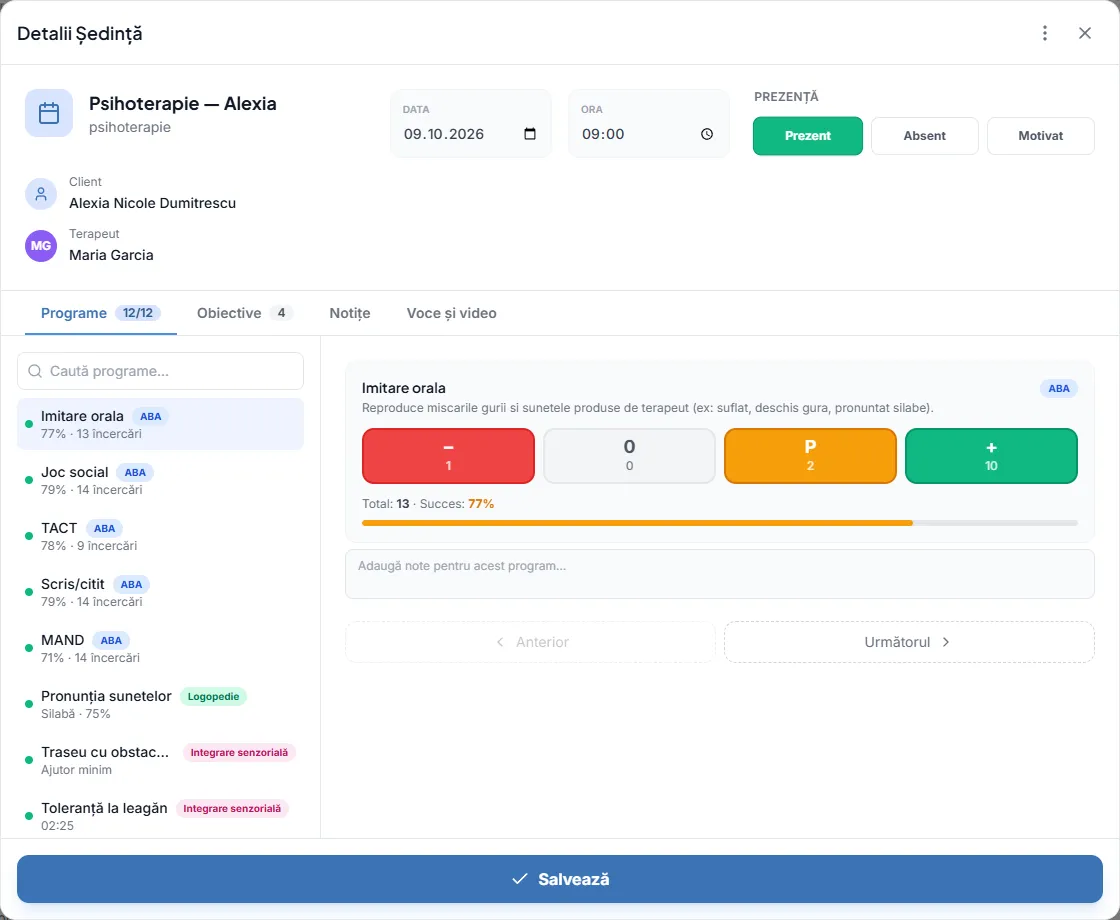Select the TACT program

pyautogui.click(x=160, y=536)
